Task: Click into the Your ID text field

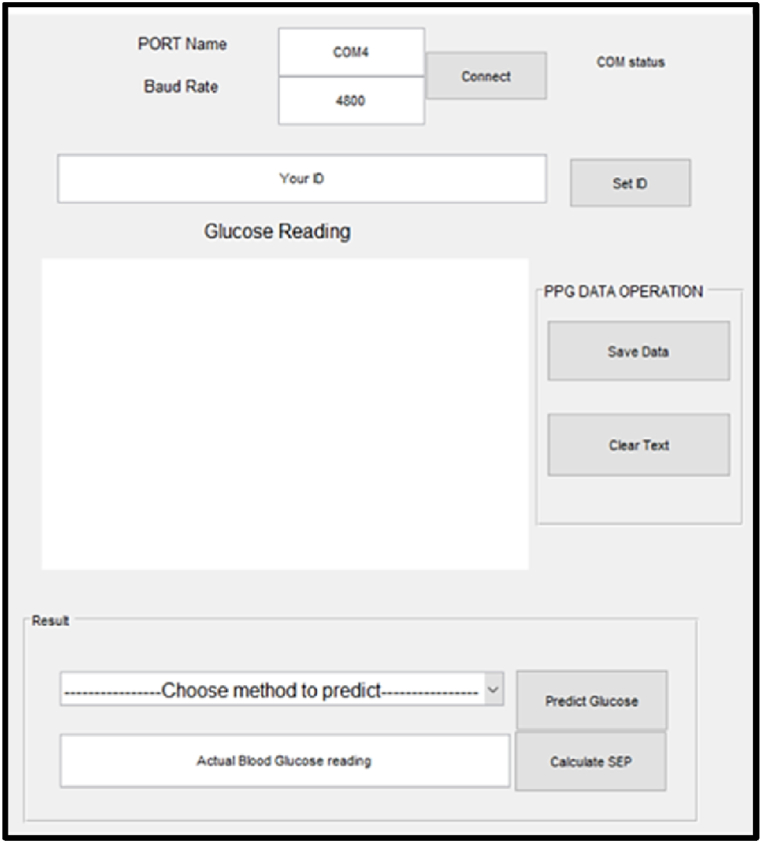Action: click(301, 179)
